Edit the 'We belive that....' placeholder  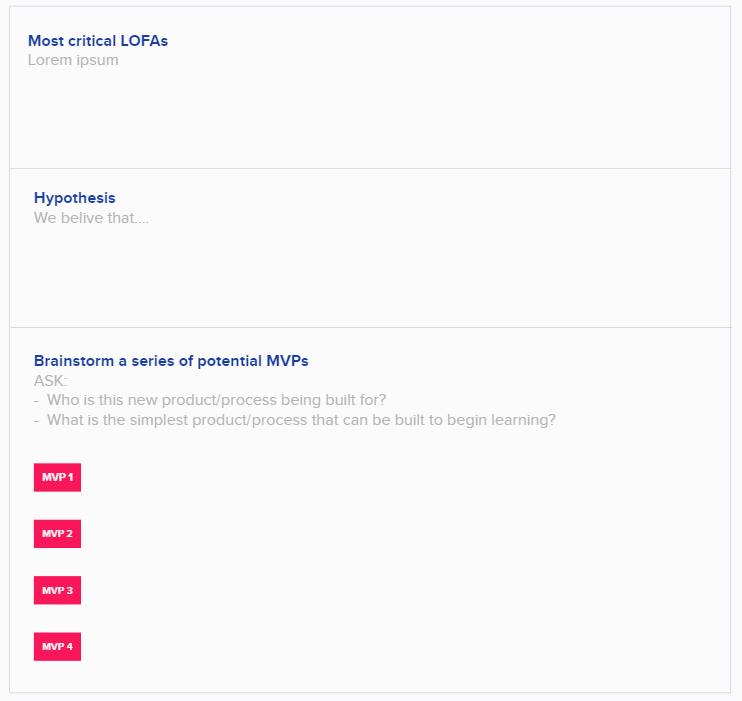[x=91, y=218]
